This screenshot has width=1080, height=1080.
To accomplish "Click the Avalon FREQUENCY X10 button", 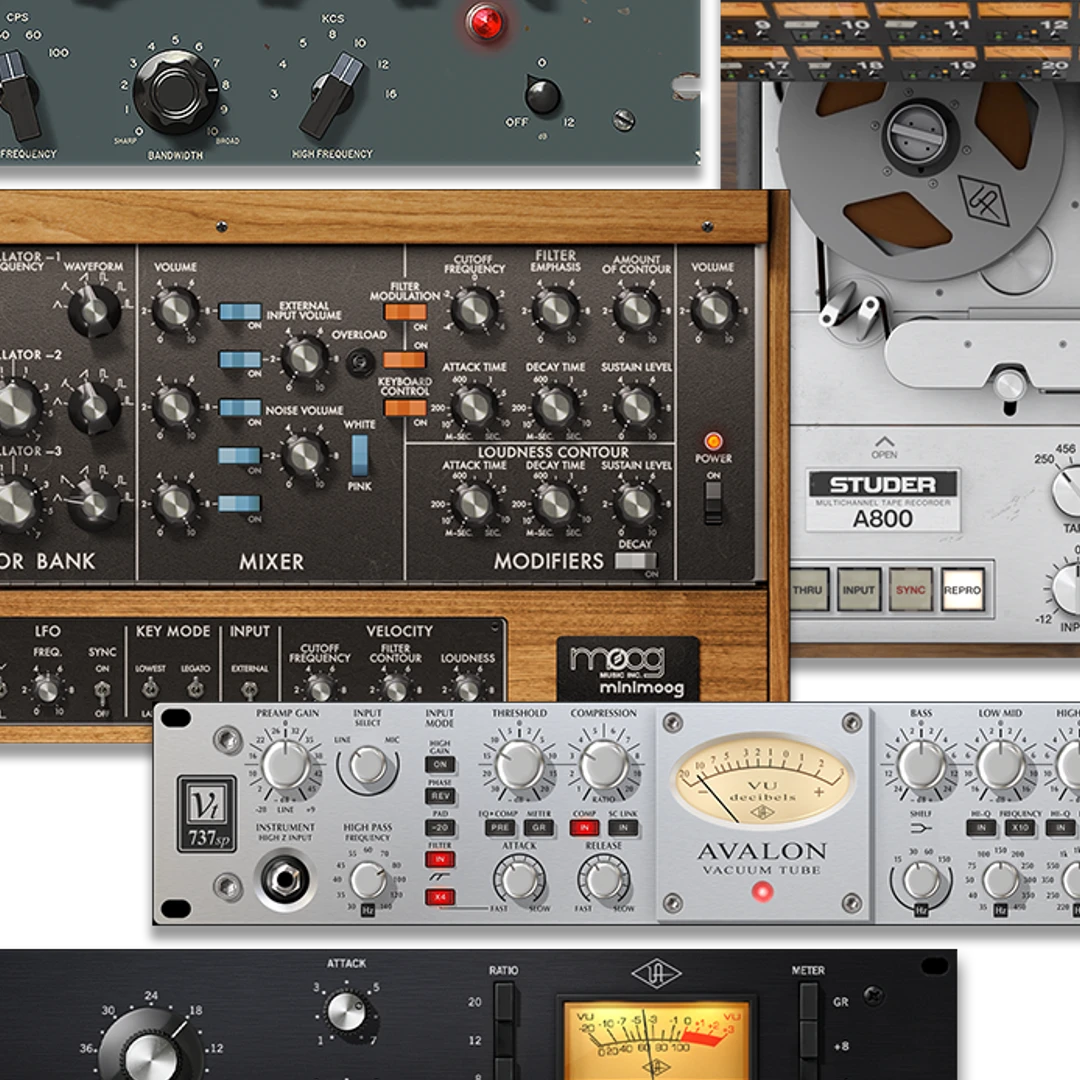I will click(x=1020, y=828).
